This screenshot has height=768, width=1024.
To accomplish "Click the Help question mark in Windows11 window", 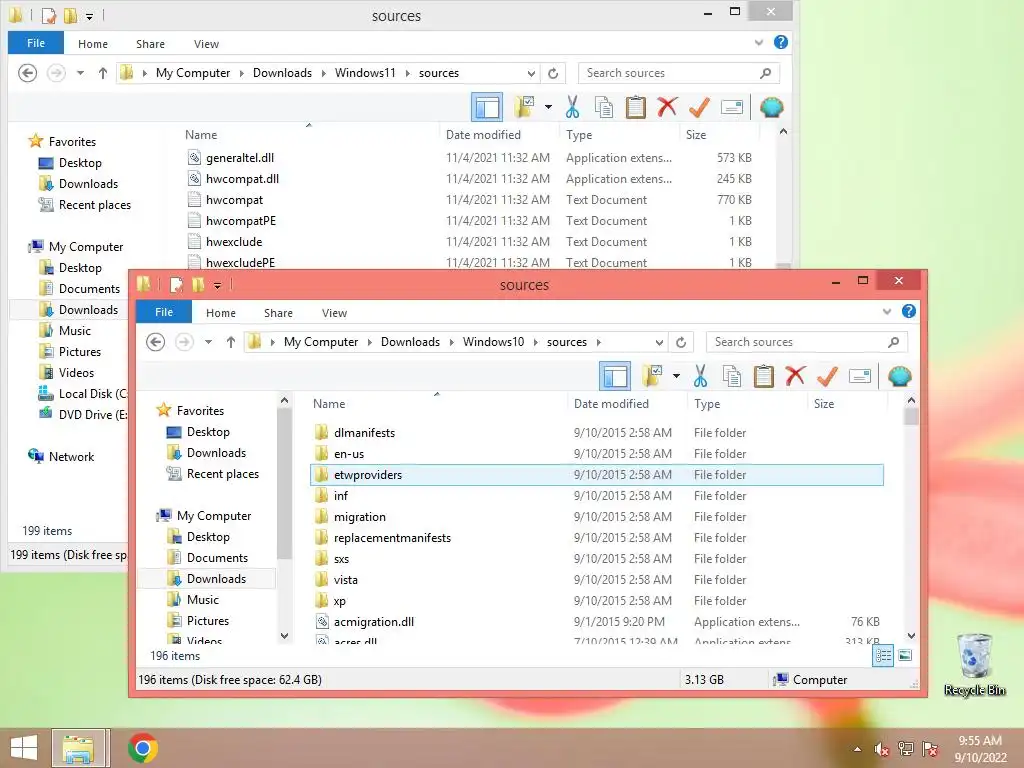I will coord(780,42).
